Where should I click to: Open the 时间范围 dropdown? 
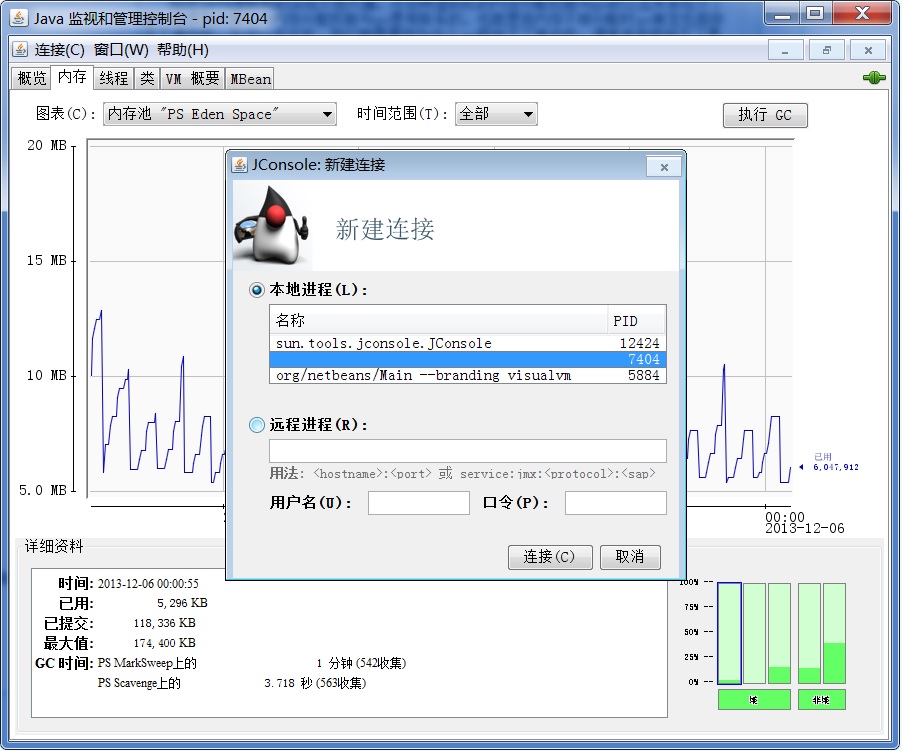tap(496, 114)
